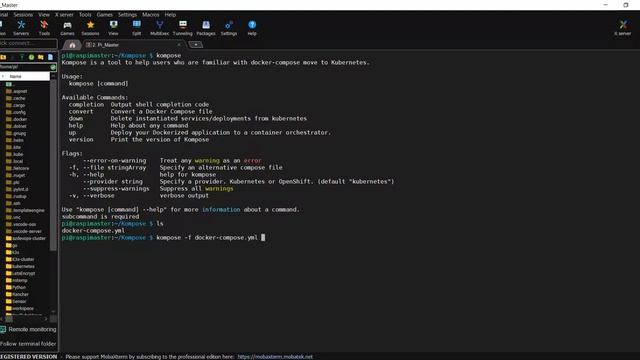The height and width of the screenshot is (360, 640).
Task: Click the upload arrow icon in SFTP toolbar
Action: (x=22, y=57)
